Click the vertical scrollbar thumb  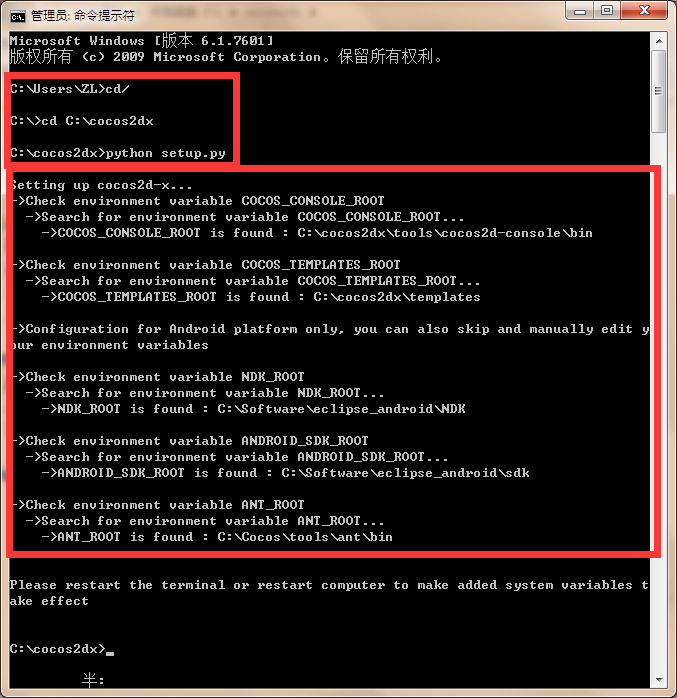[659, 91]
